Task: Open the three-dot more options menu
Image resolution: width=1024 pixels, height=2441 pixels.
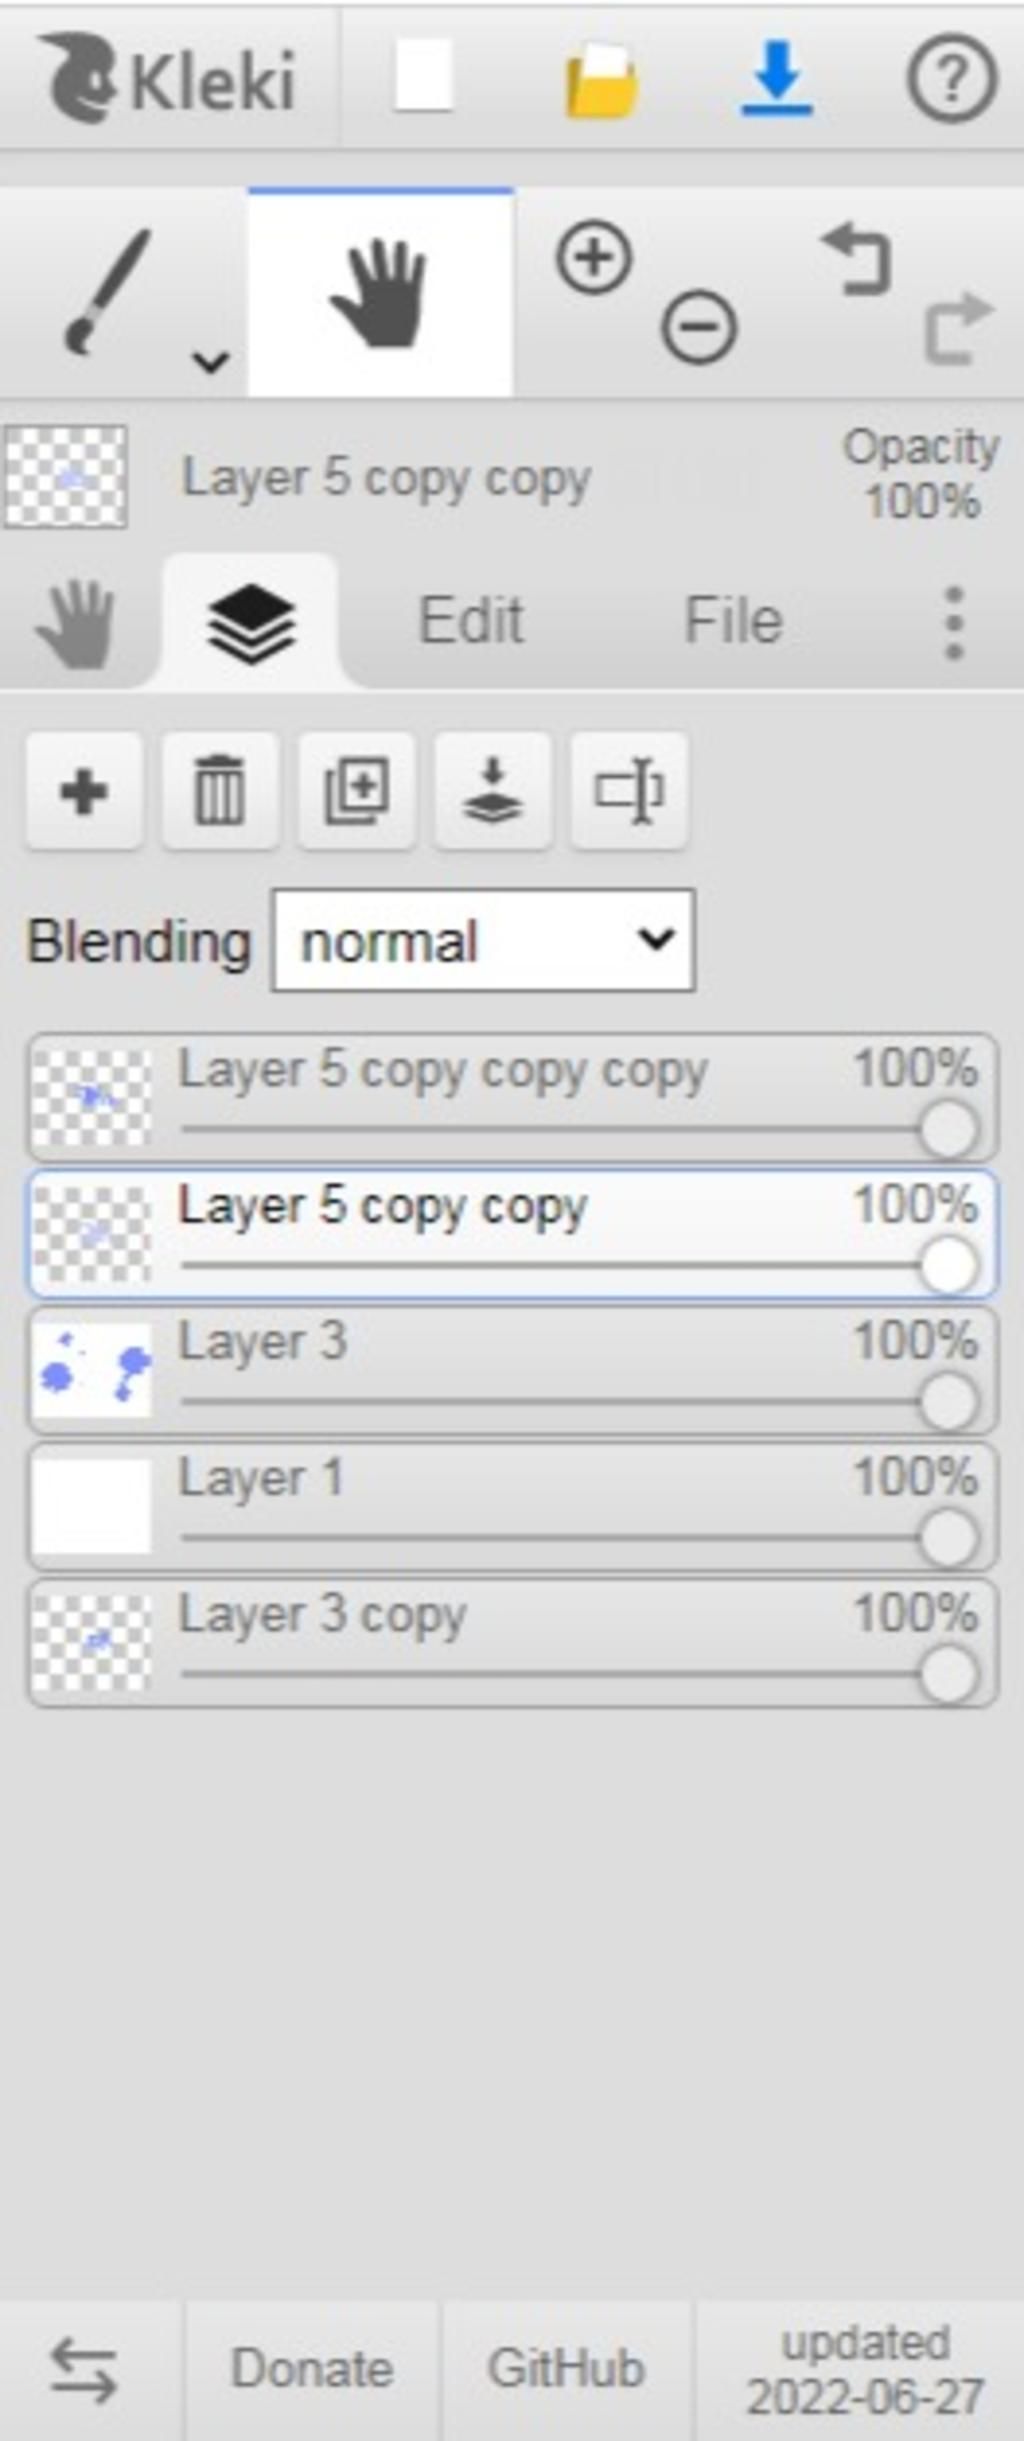Action: click(x=954, y=623)
